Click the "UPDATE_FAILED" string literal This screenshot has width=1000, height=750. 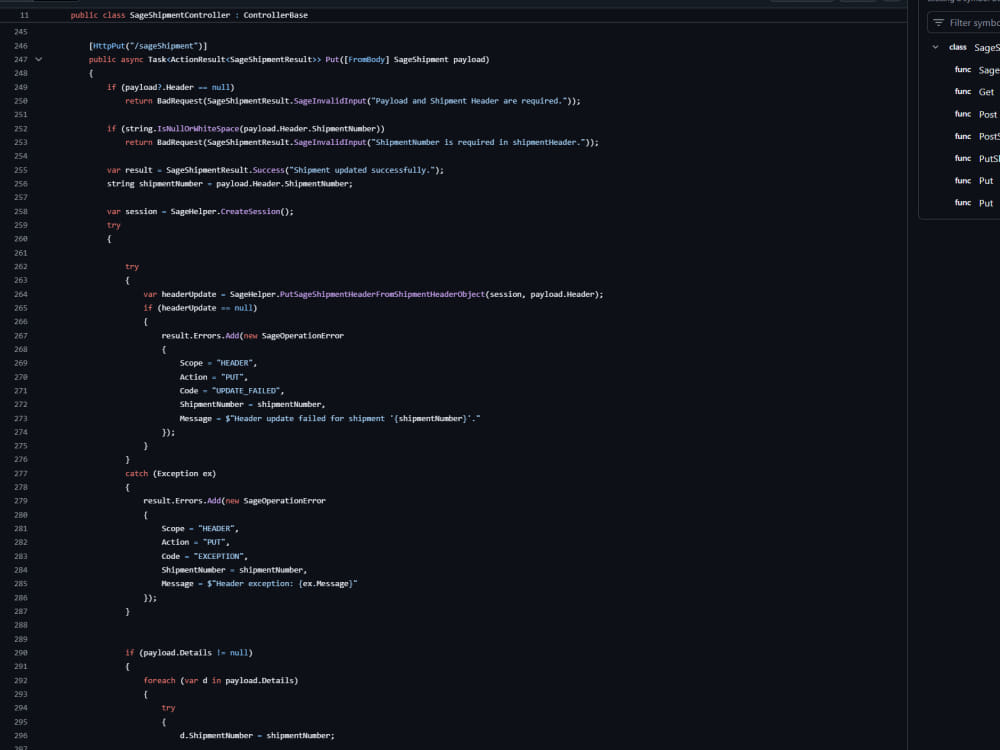(x=246, y=391)
